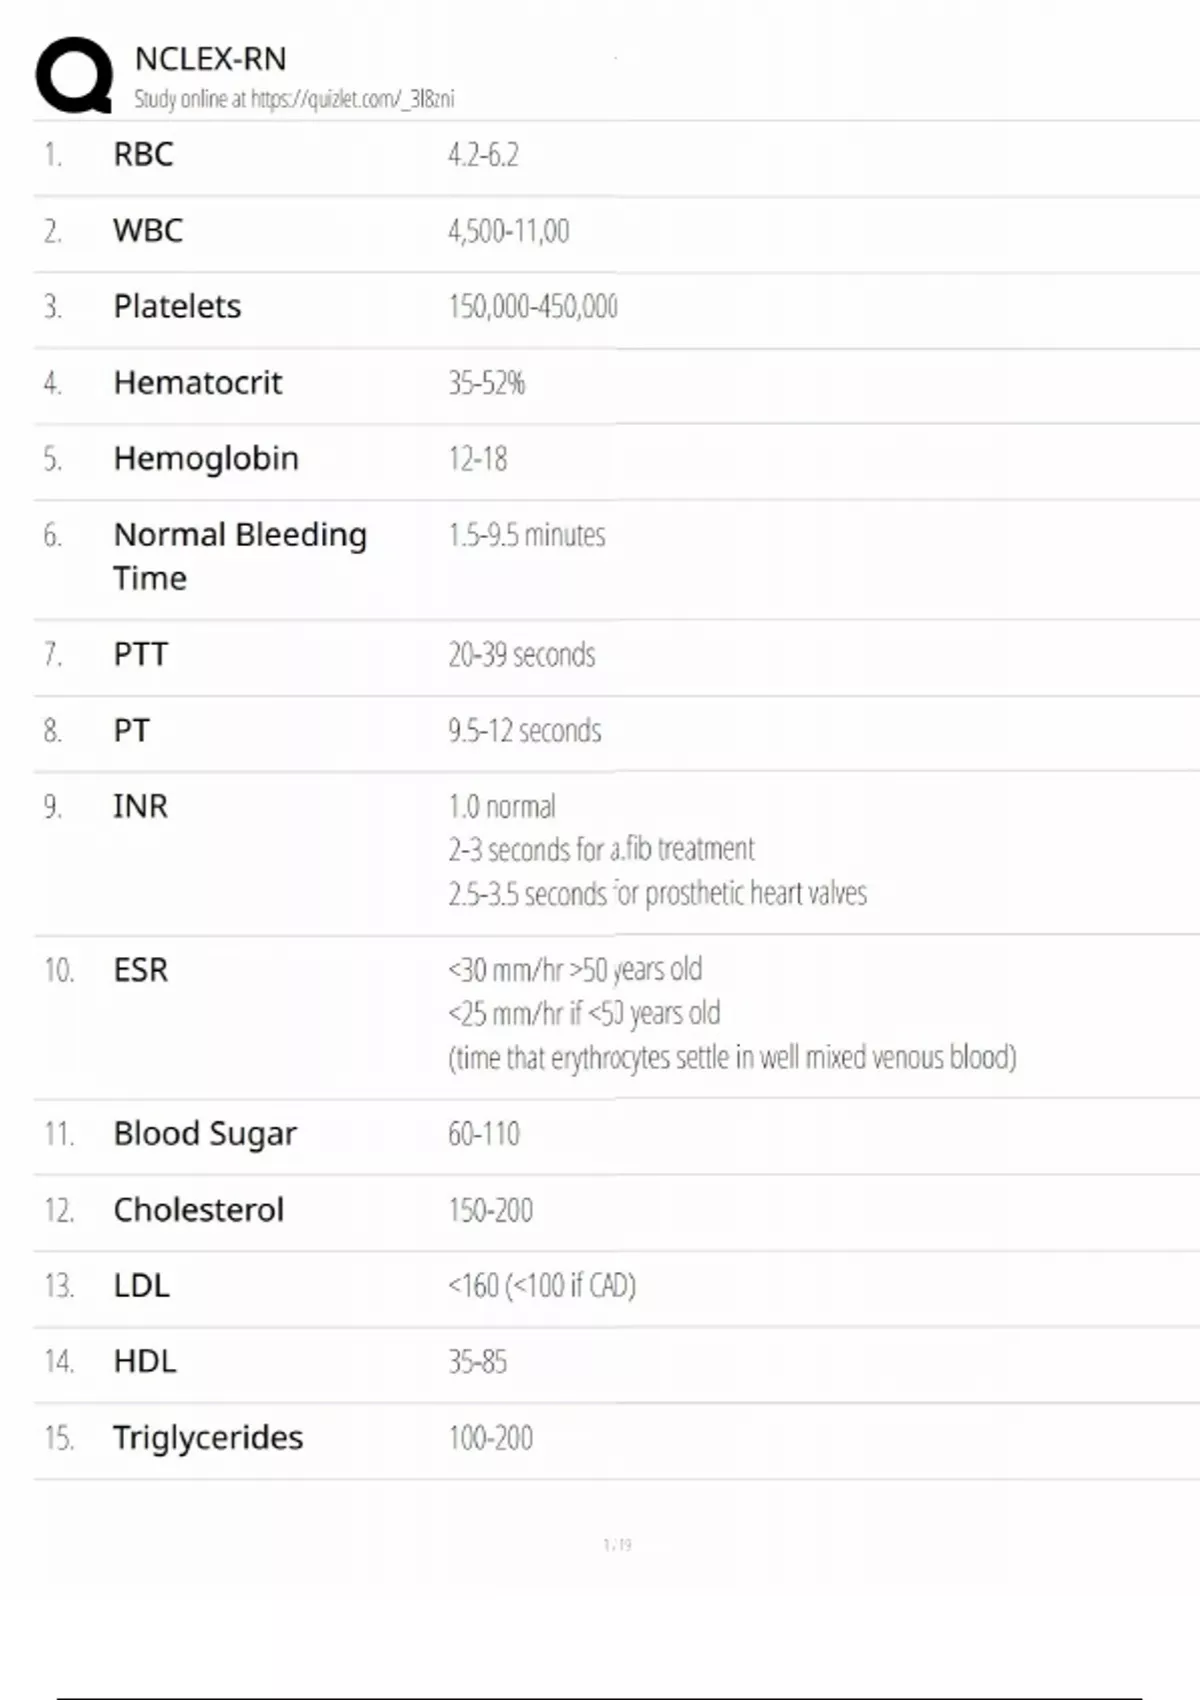Select the INR term

click(140, 807)
